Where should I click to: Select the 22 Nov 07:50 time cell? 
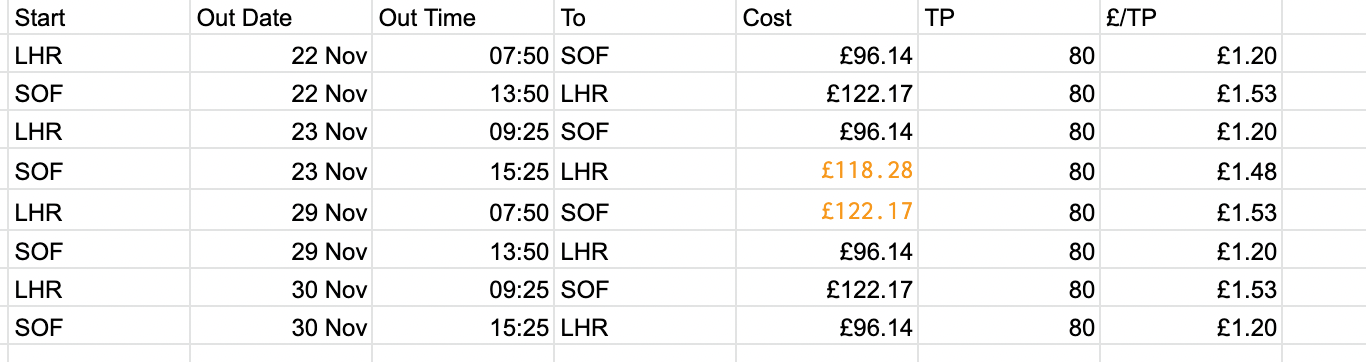pyautogui.click(x=463, y=56)
